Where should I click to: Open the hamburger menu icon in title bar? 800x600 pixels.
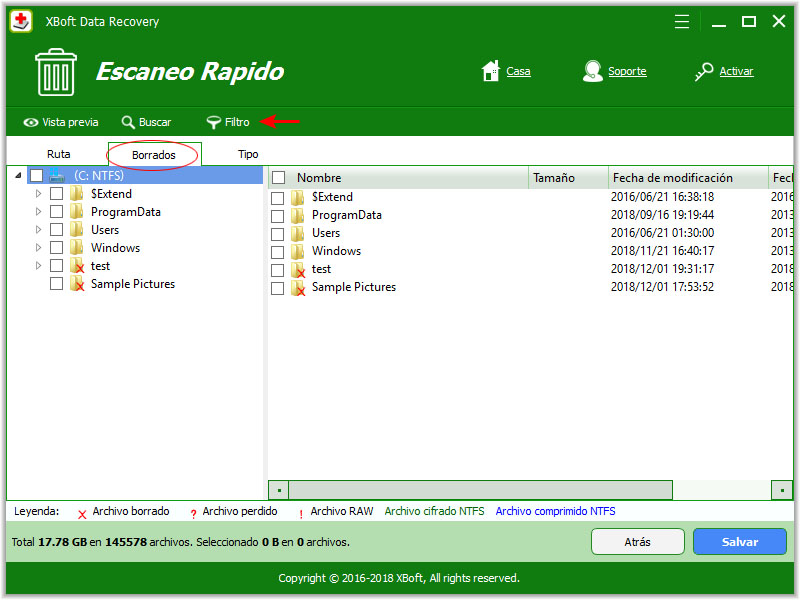[682, 21]
